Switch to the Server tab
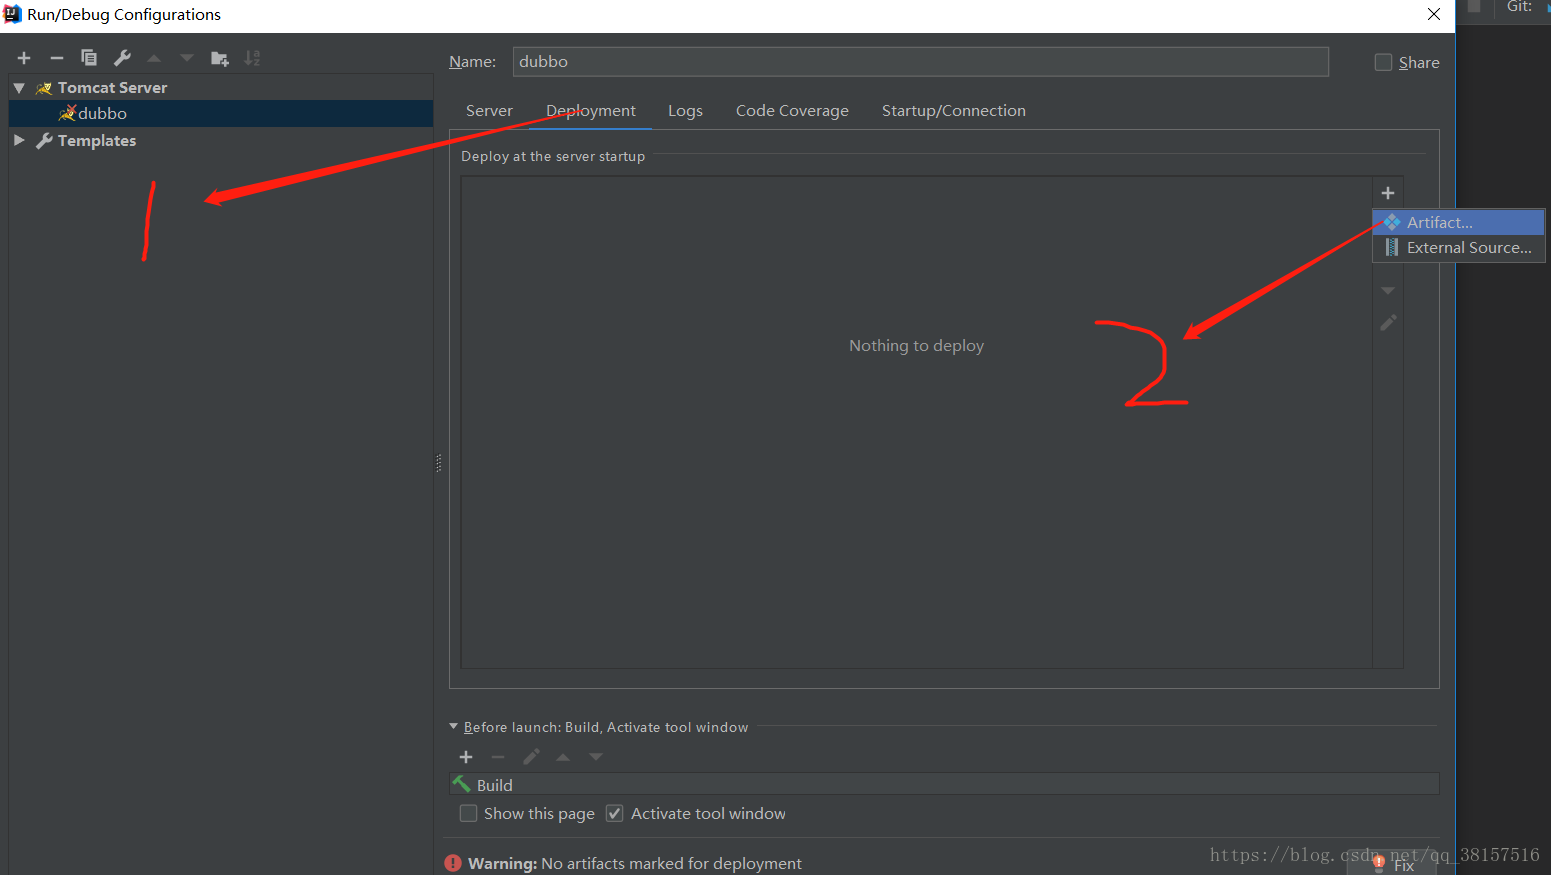This screenshot has height=875, width=1551. coord(489,110)
